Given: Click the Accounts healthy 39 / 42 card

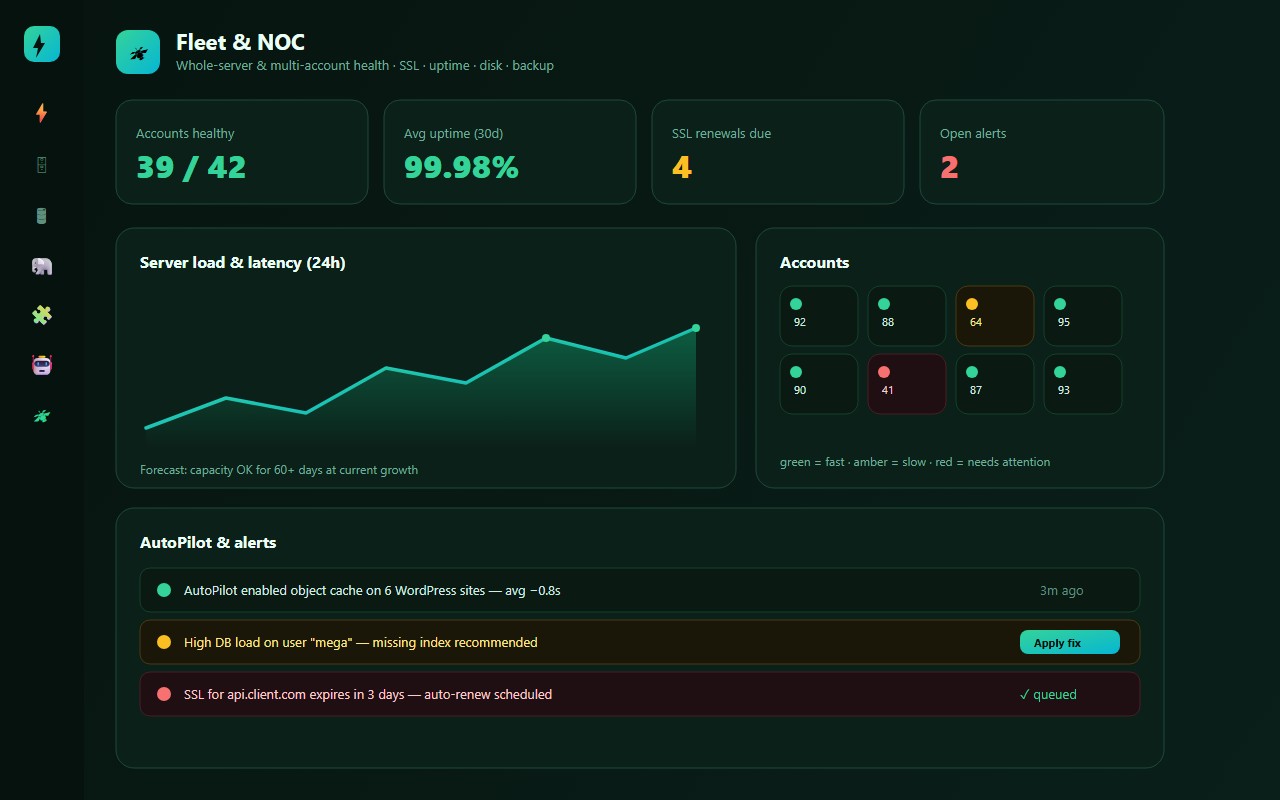Looking at the screenshot, I should coord(242,152).
